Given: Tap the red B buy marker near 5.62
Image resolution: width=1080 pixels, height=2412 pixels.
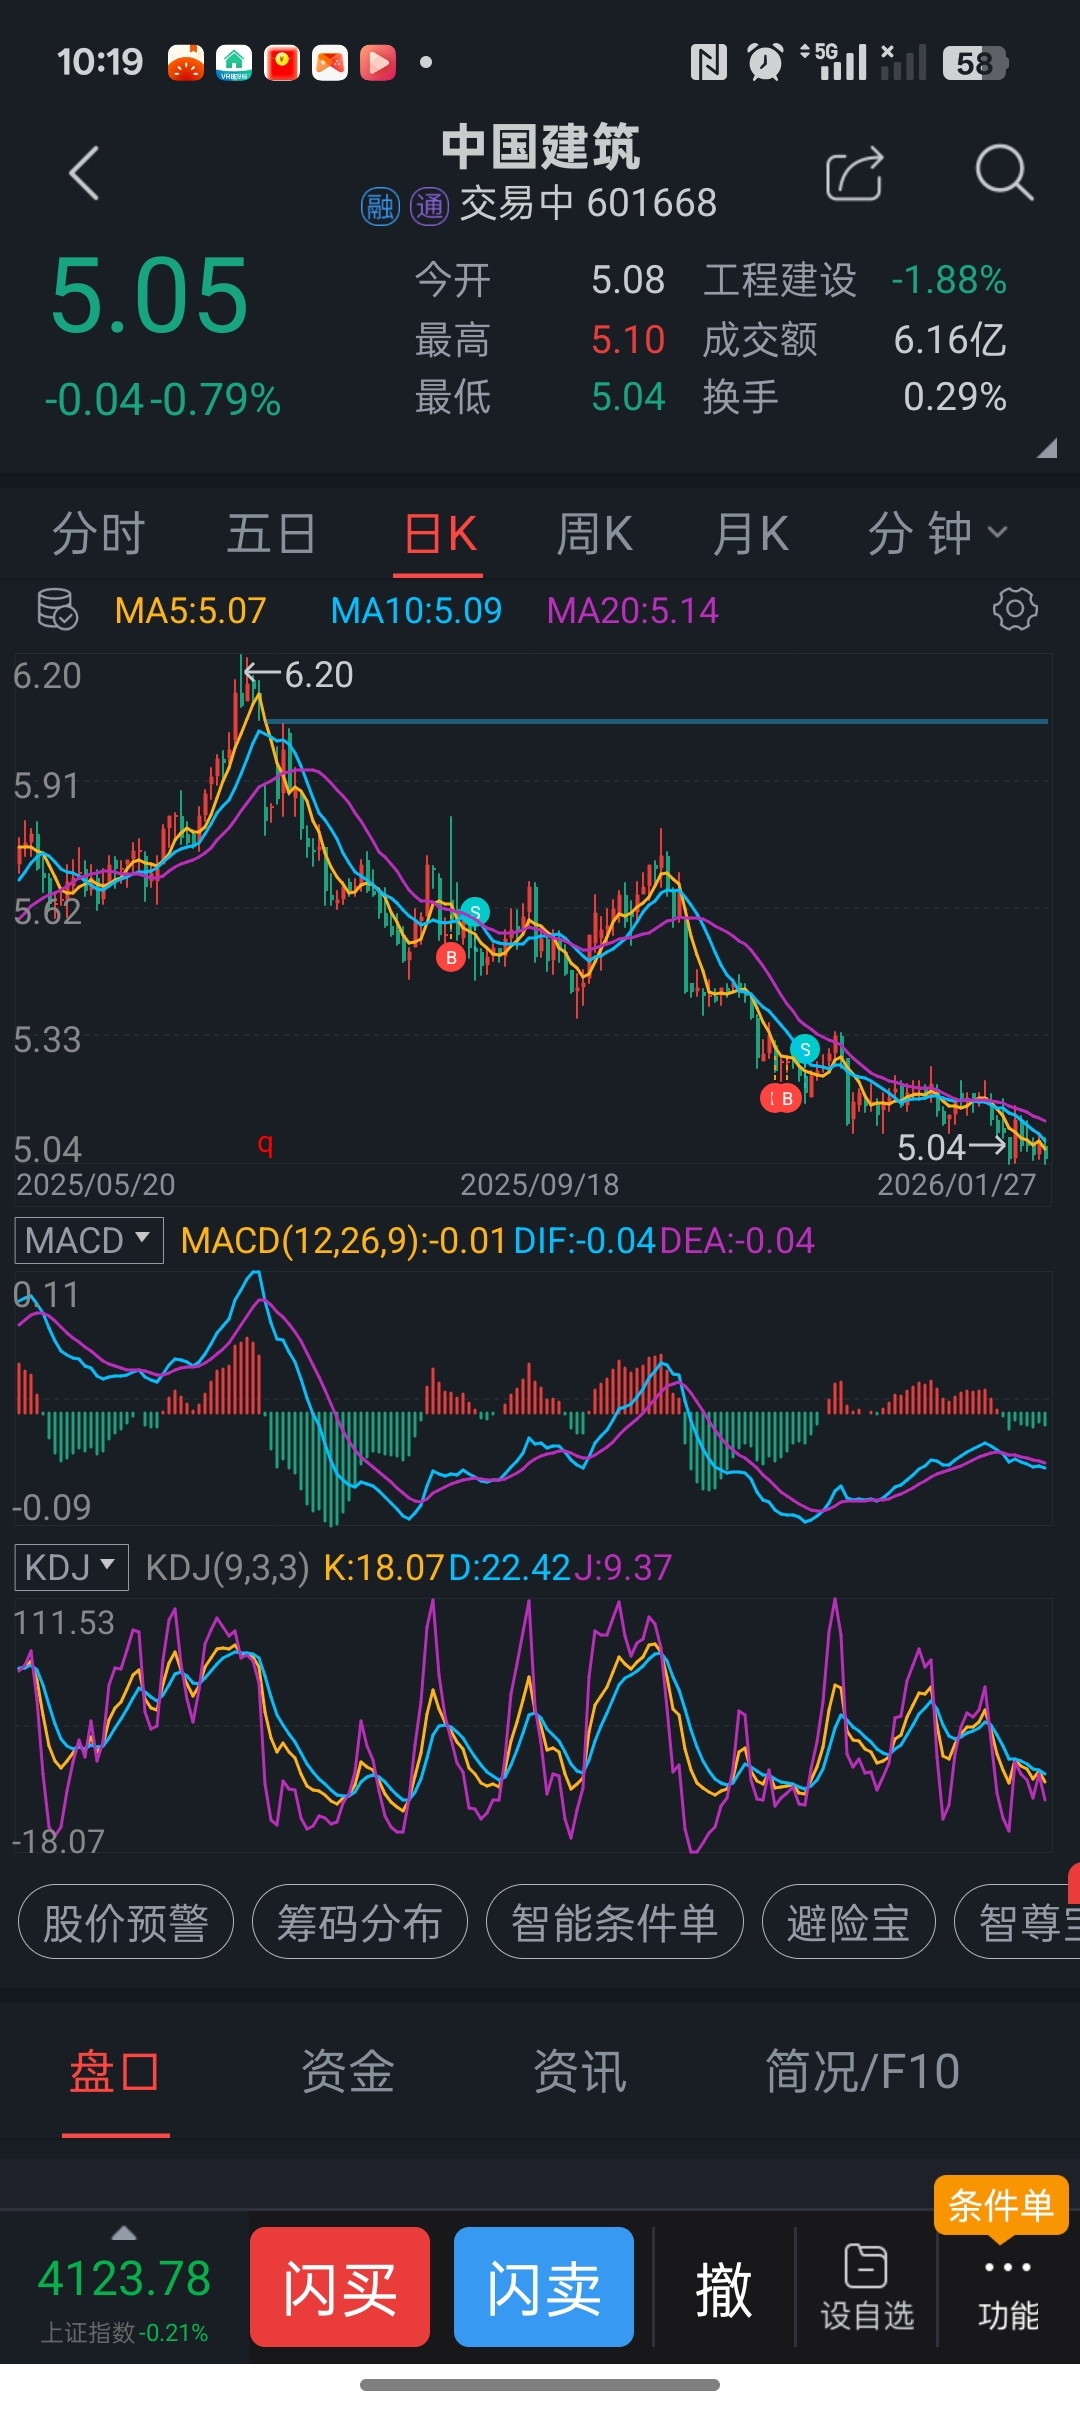Looking at the screenshot, I should point(451,957).
